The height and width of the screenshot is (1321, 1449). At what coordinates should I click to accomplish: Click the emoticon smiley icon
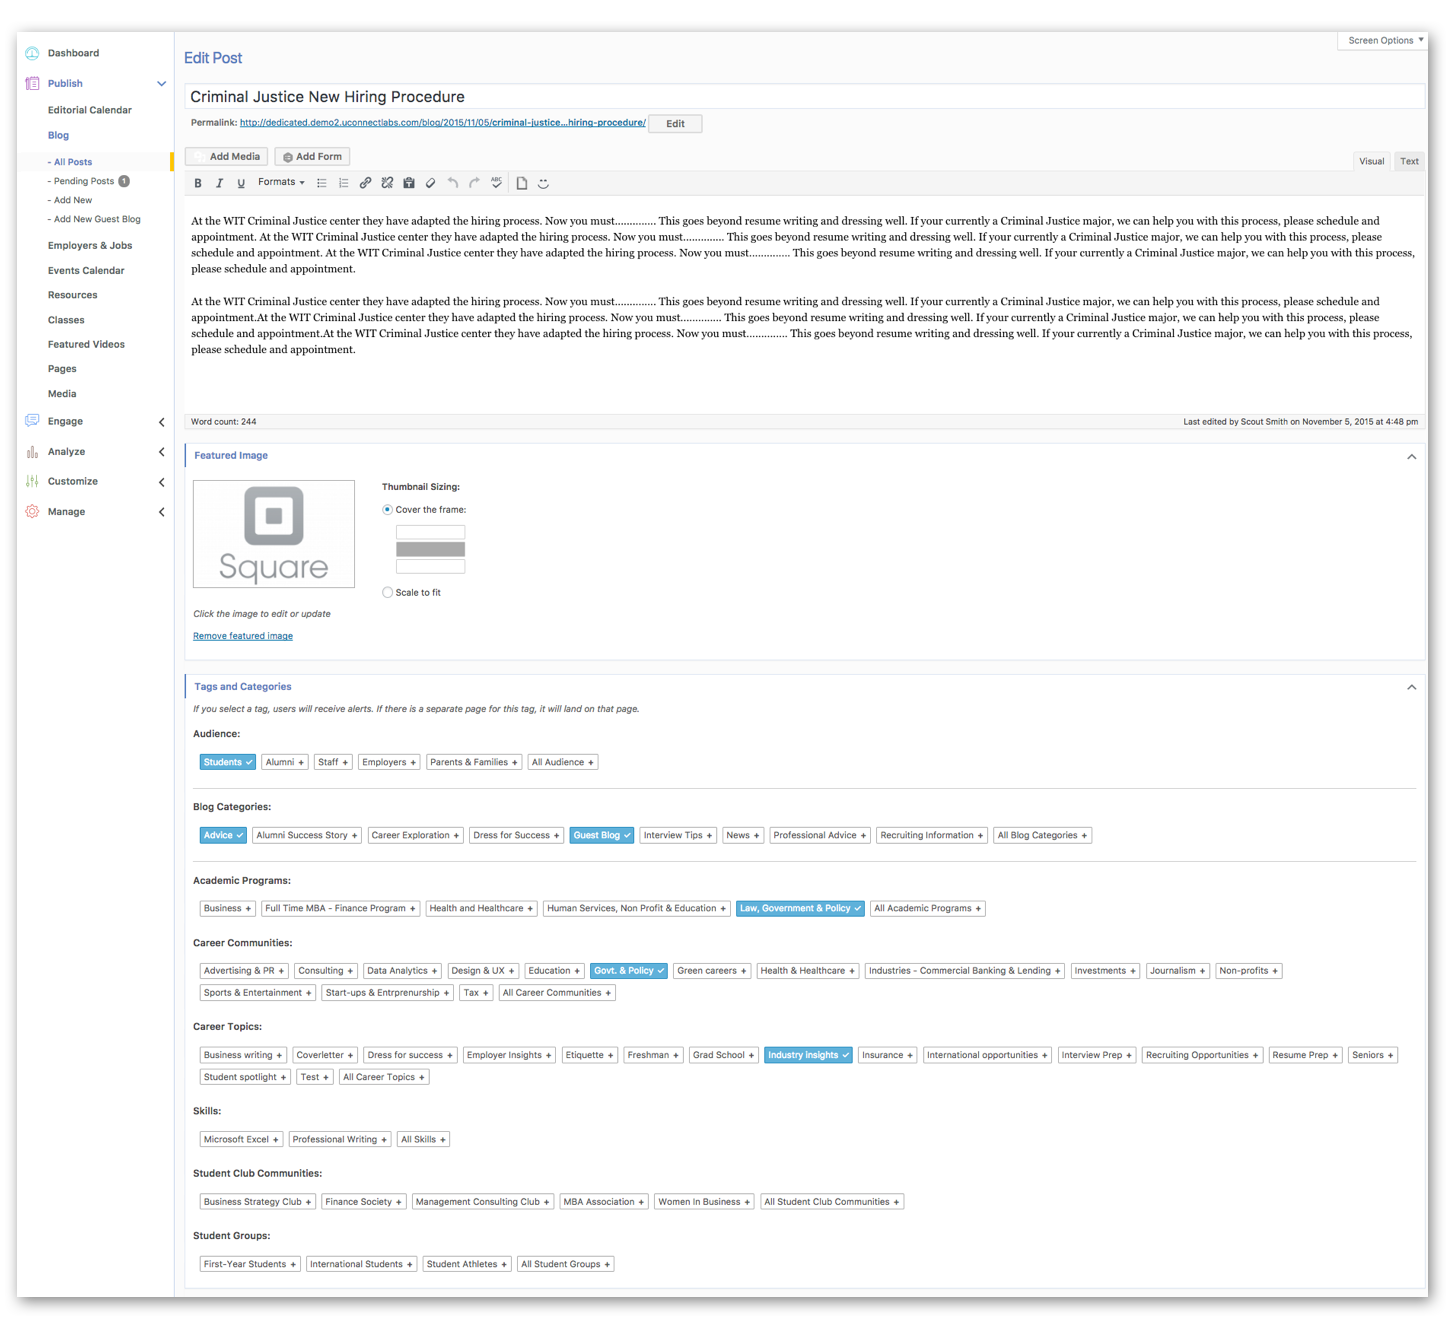point(544,183)
